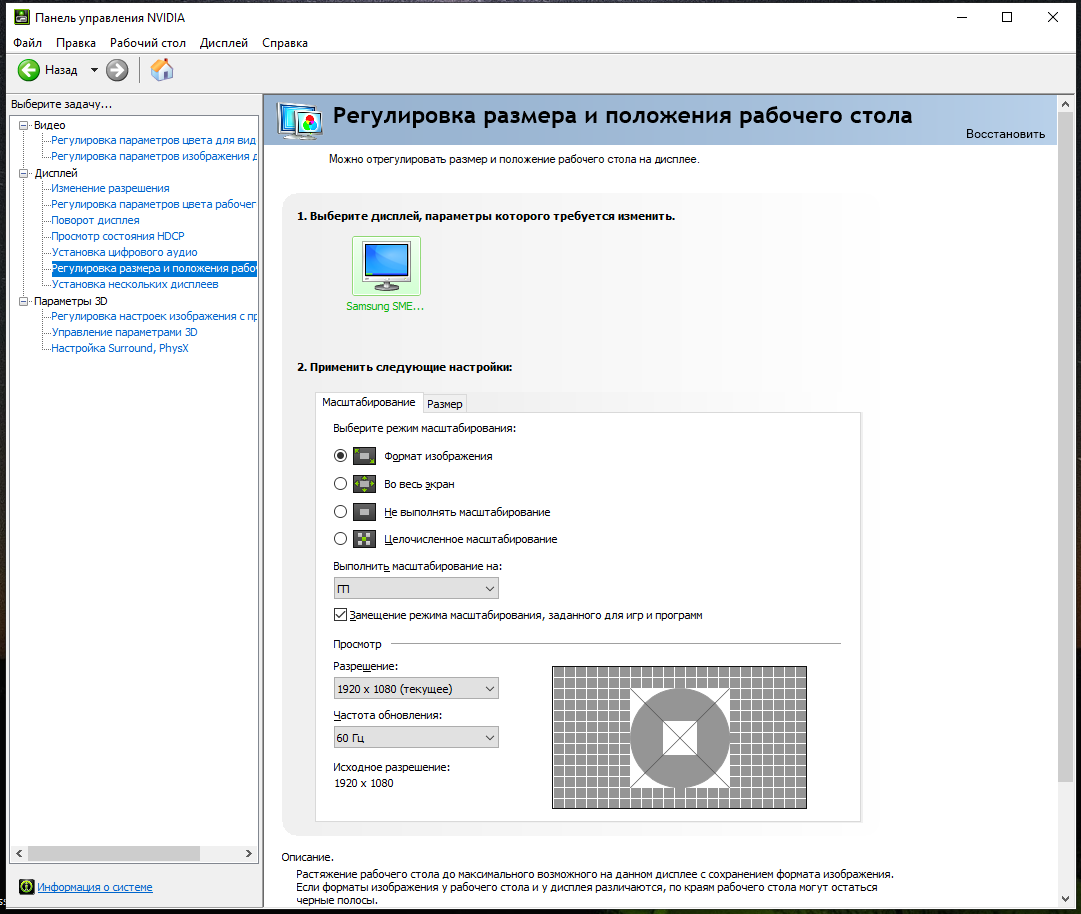Click the 'Samsung SME…' display label

[385, 306]
